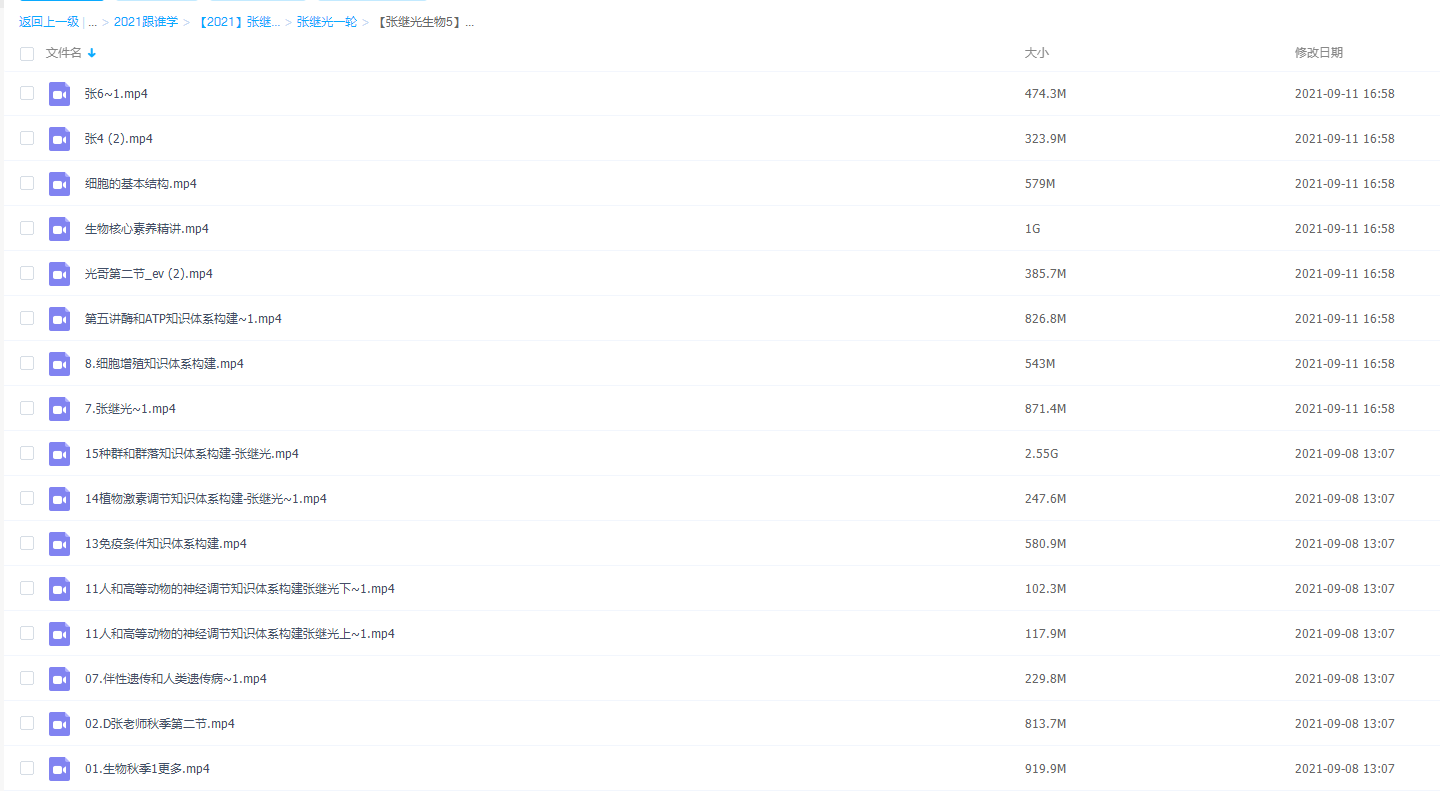Image resolution: width=1440 pixels, height=791 pixels.
Task: Click video icon beside 细胞的基本结构.mp4
Action: point(59,184)
